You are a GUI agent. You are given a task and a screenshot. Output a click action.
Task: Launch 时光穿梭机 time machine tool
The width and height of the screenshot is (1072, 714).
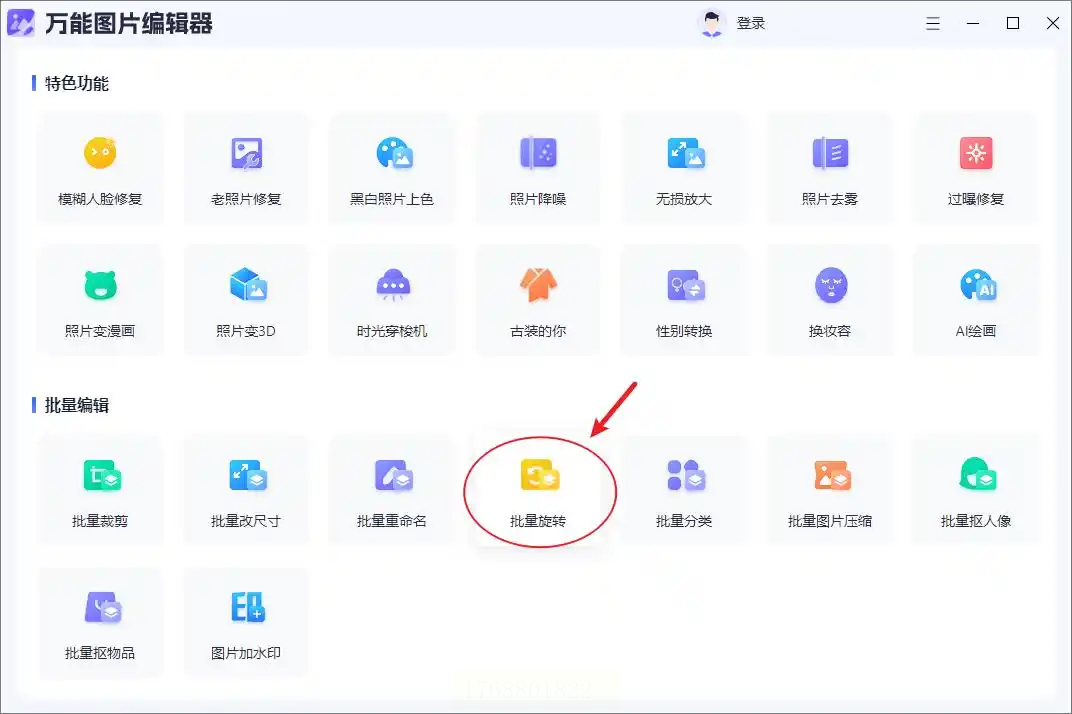tap(392, 300)
